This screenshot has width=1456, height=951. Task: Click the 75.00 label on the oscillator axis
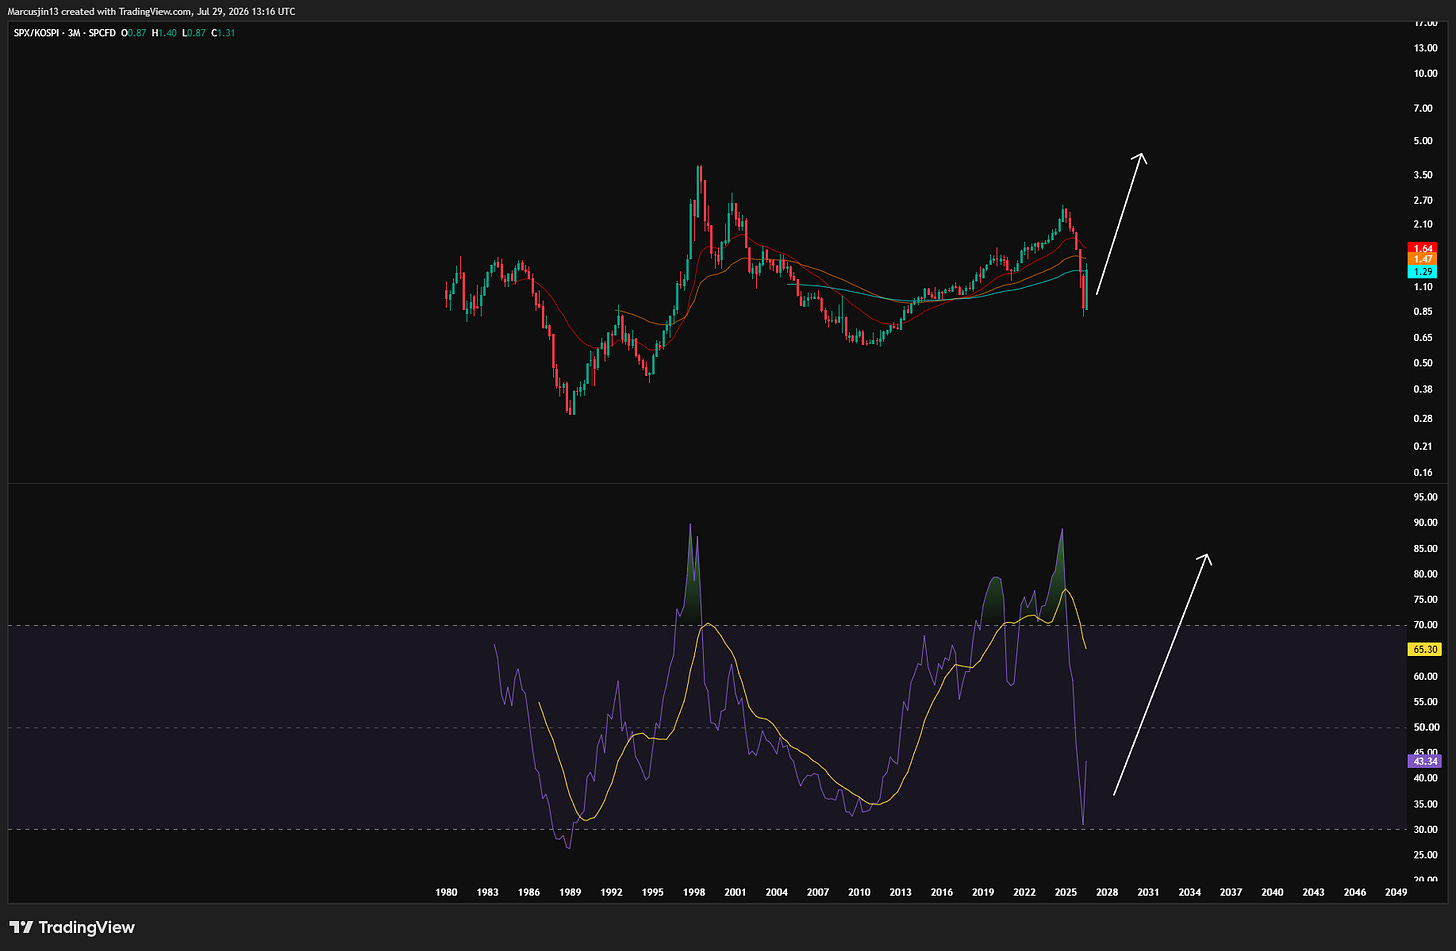pos(1425,600)
